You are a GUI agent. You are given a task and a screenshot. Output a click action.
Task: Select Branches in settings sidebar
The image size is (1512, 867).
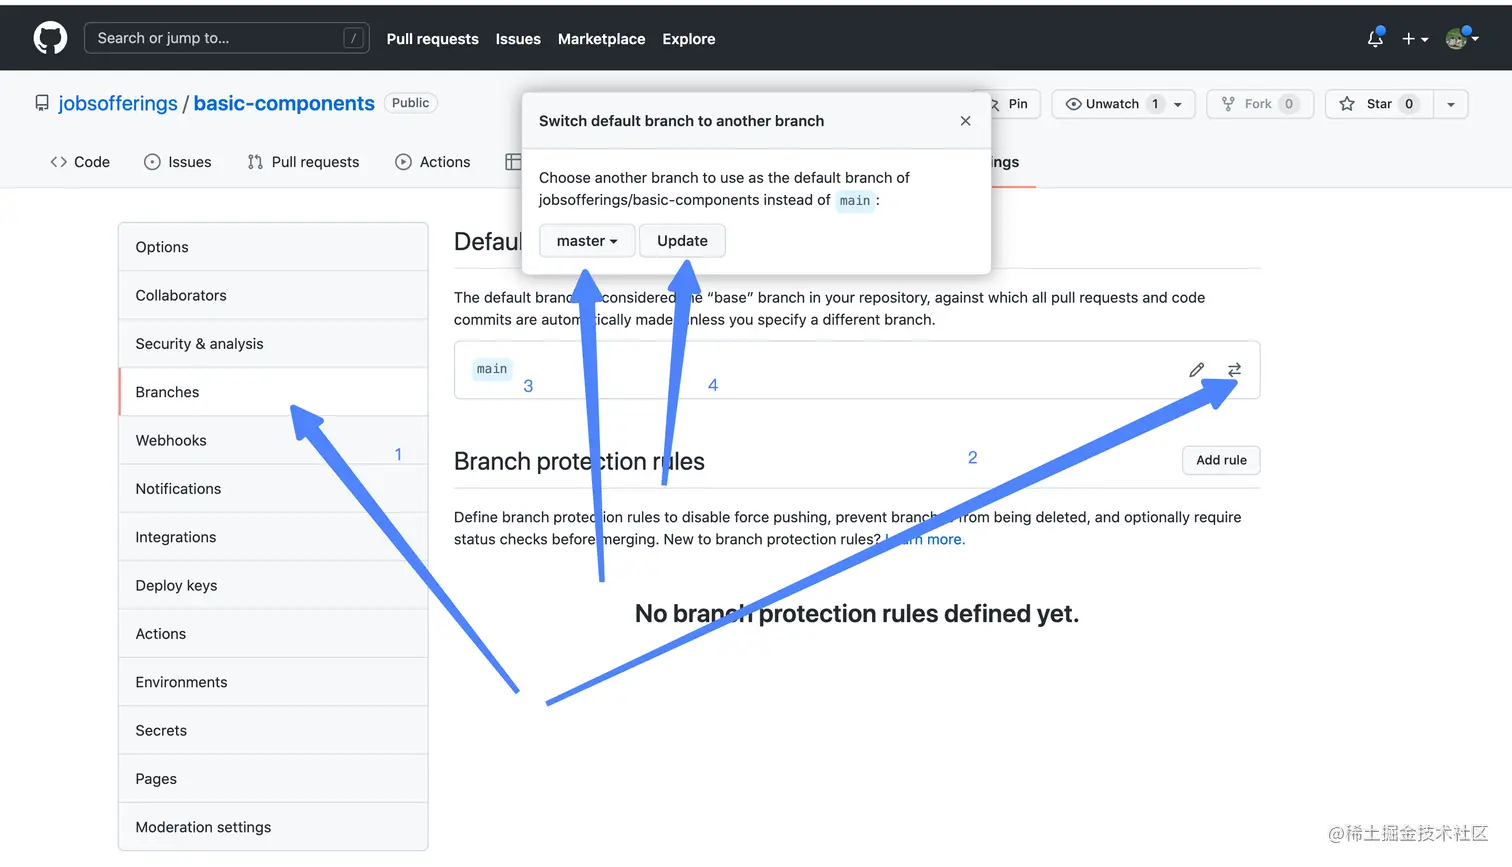pos(273,392)
